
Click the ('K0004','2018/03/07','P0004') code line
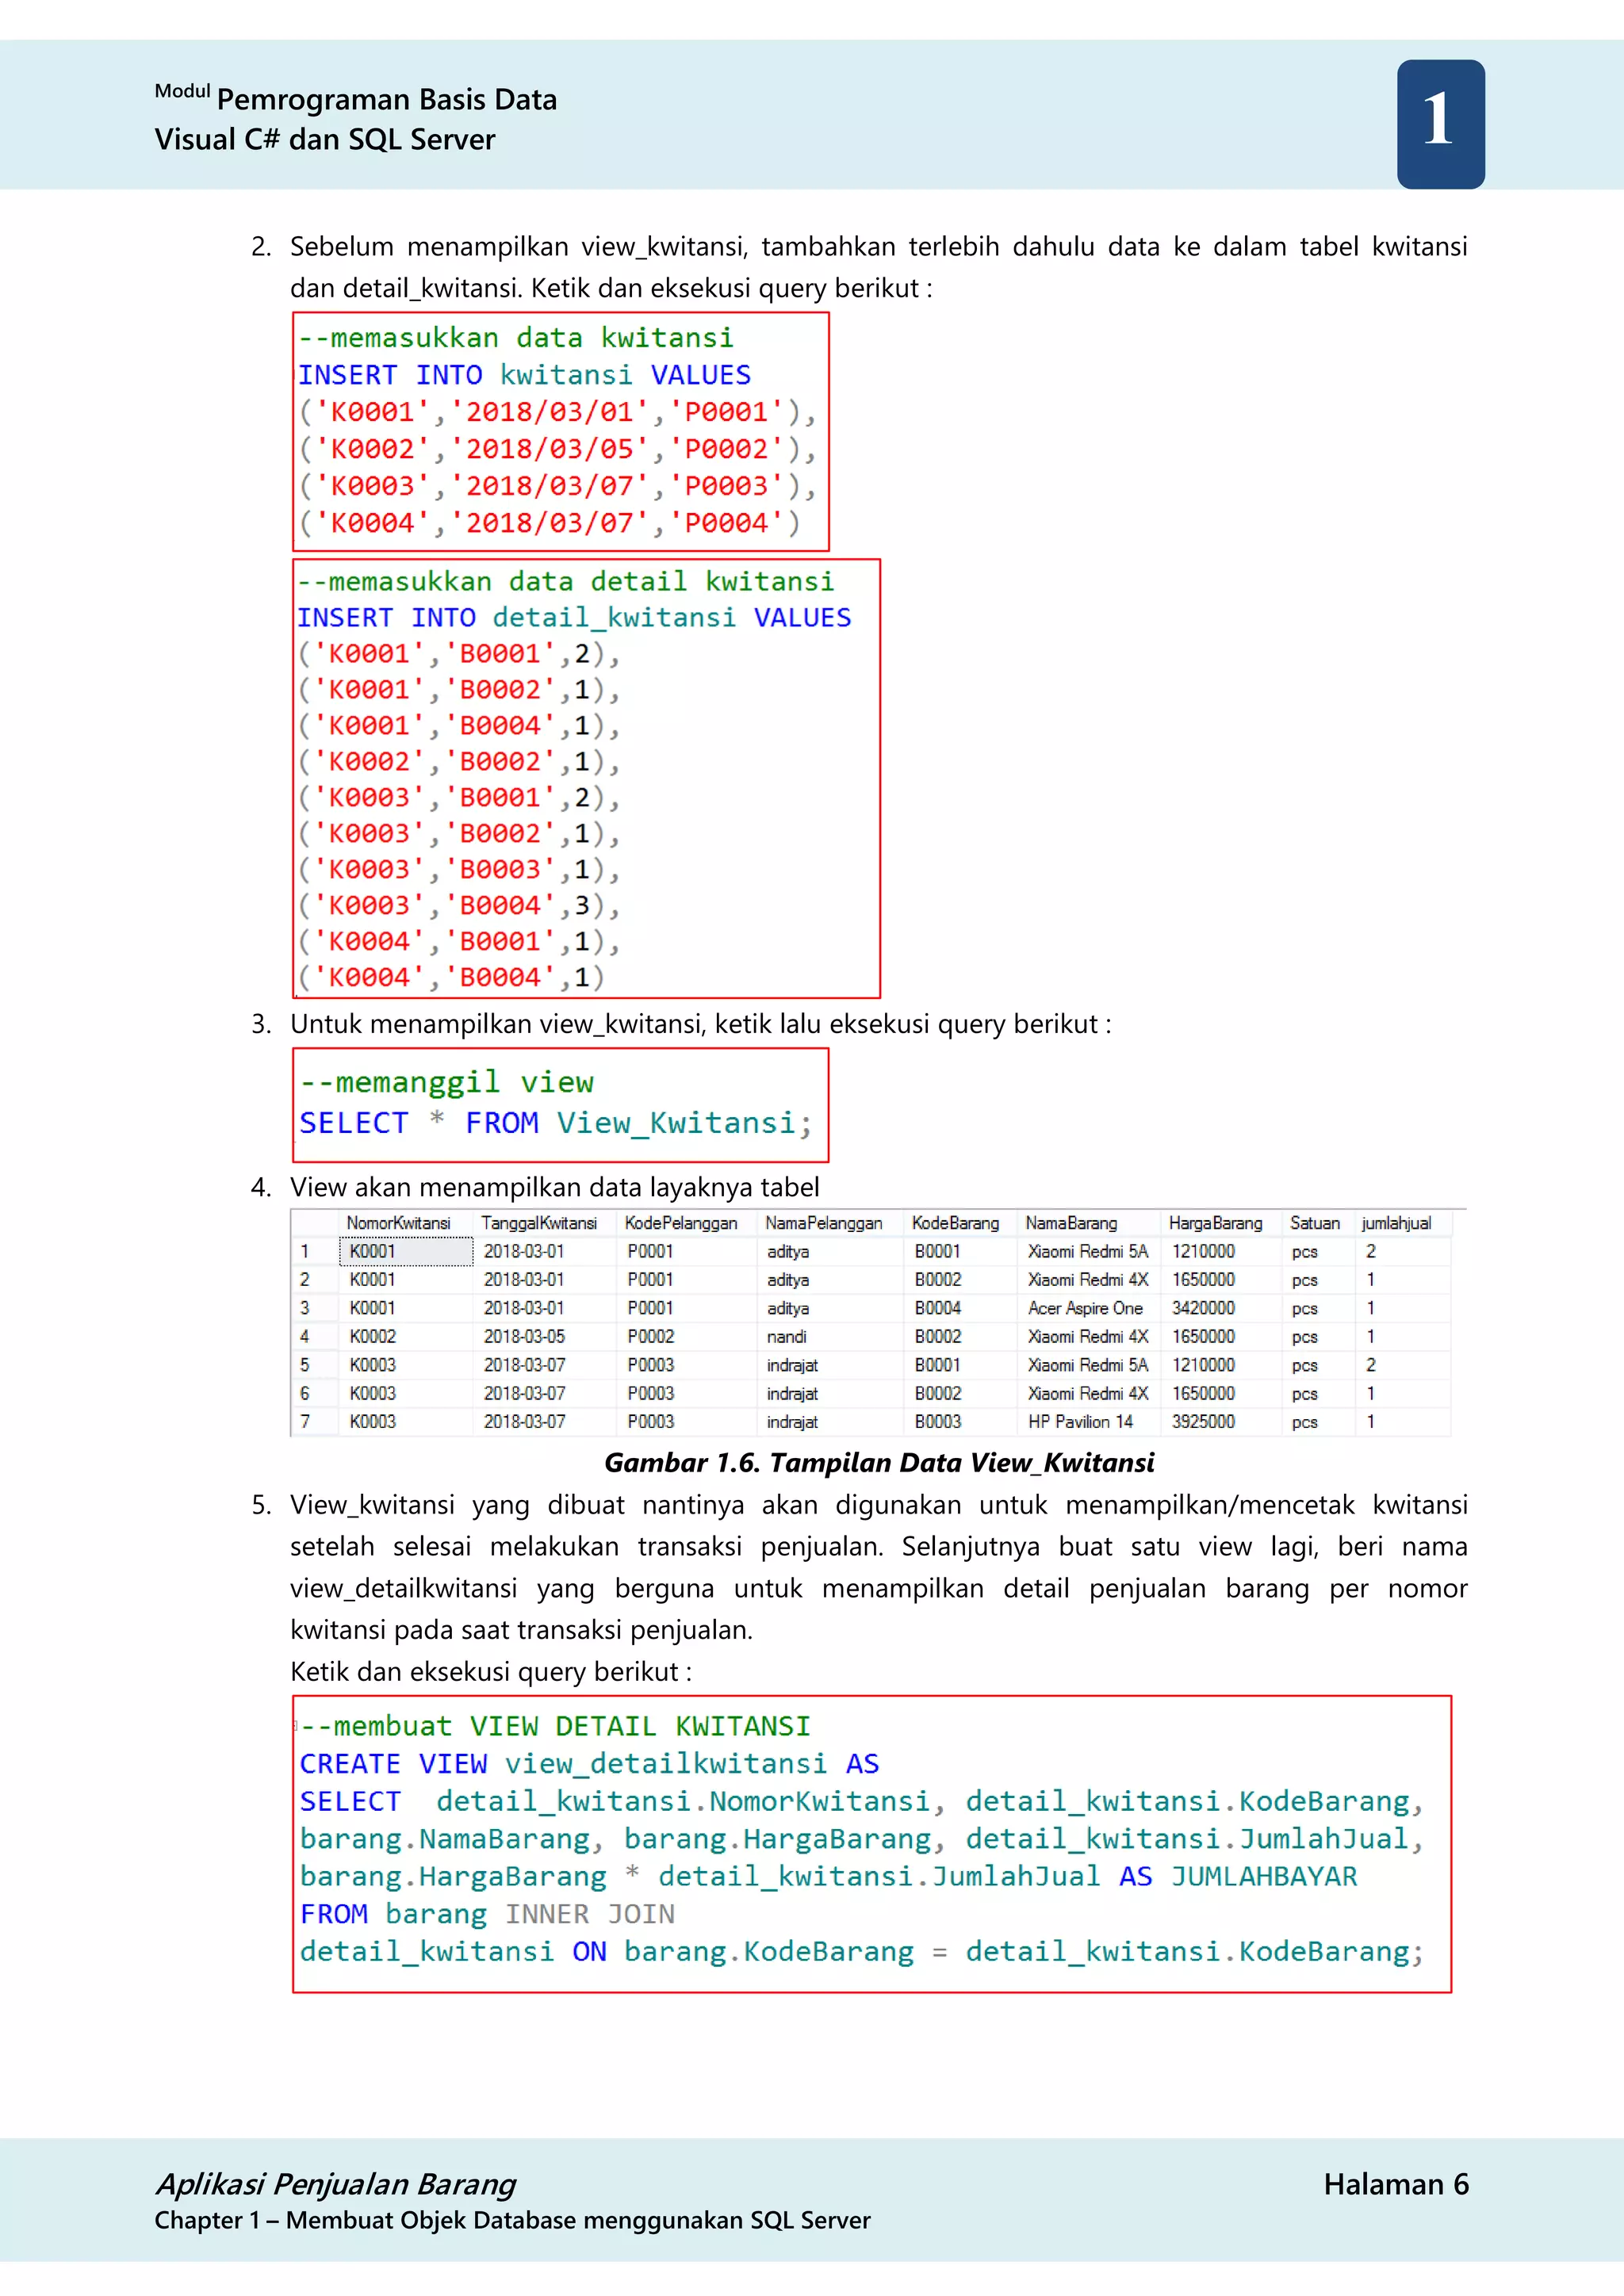coord(550,523)
